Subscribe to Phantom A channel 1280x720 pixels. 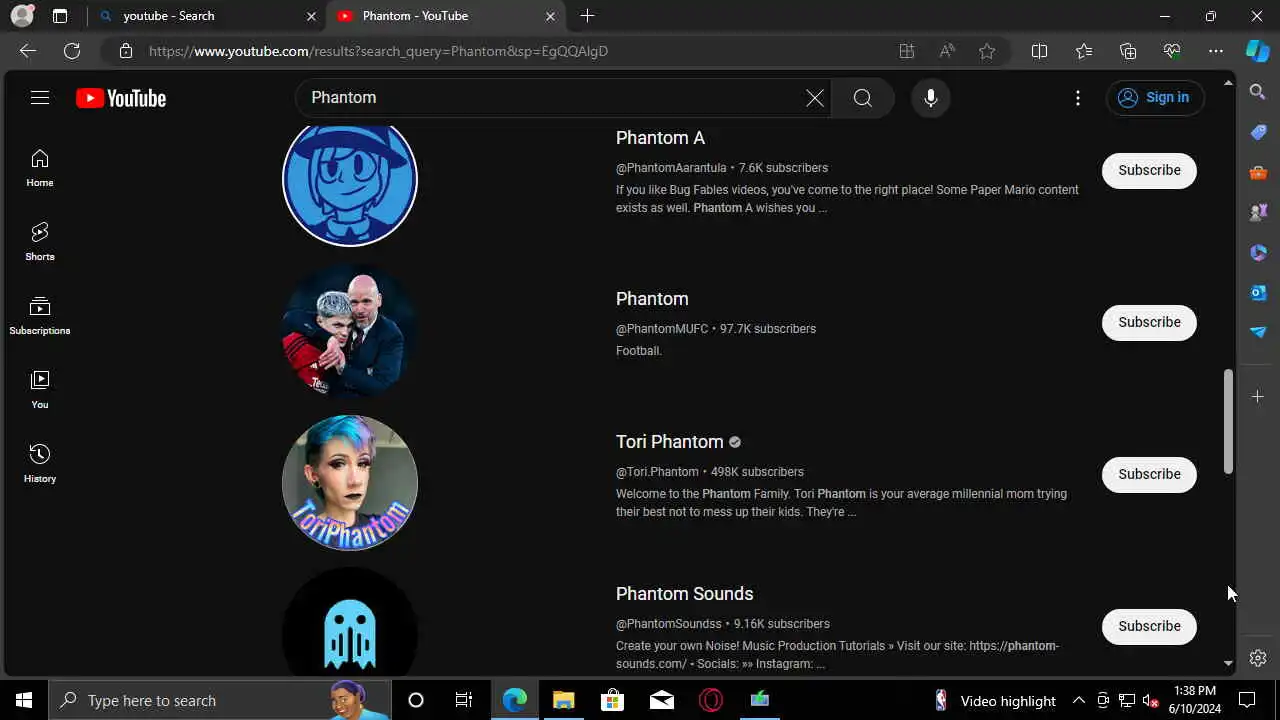click(1149, 170)
